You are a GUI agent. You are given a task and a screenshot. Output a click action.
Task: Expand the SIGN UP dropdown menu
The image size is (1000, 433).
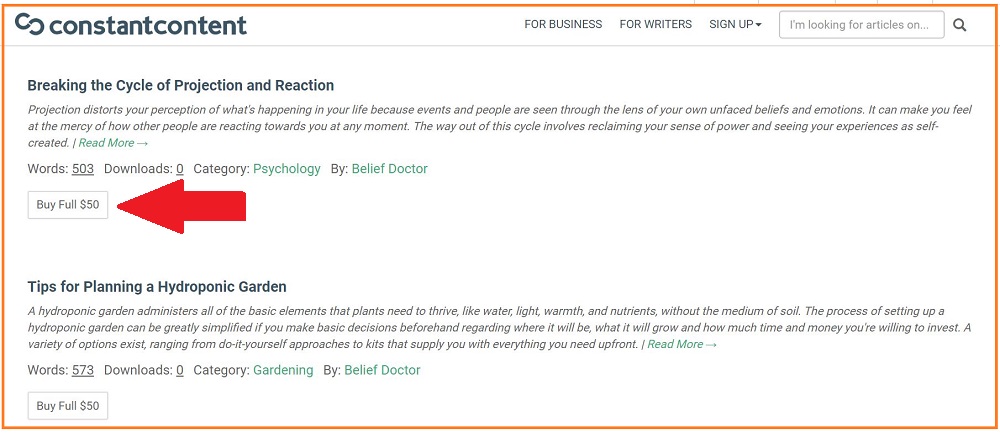(735, 24)
